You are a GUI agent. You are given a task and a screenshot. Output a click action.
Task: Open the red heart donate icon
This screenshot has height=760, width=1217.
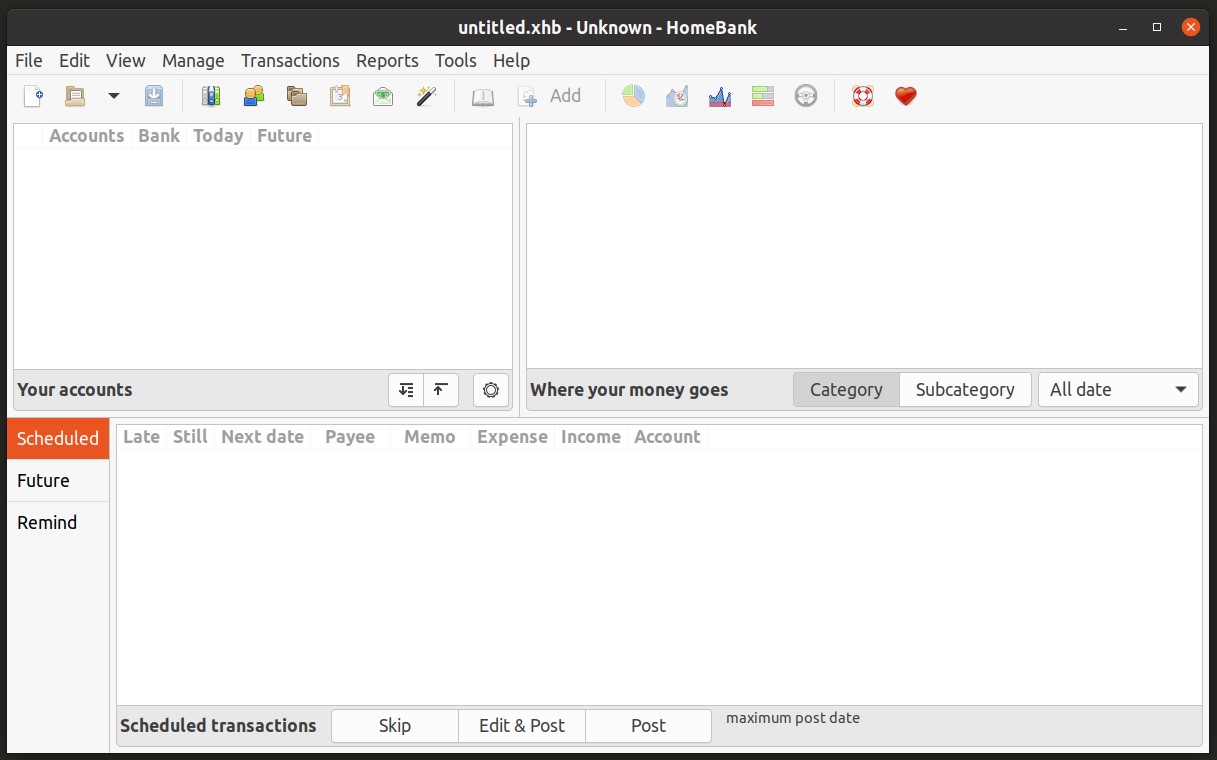pyautogui.click(x=906, y=96)
